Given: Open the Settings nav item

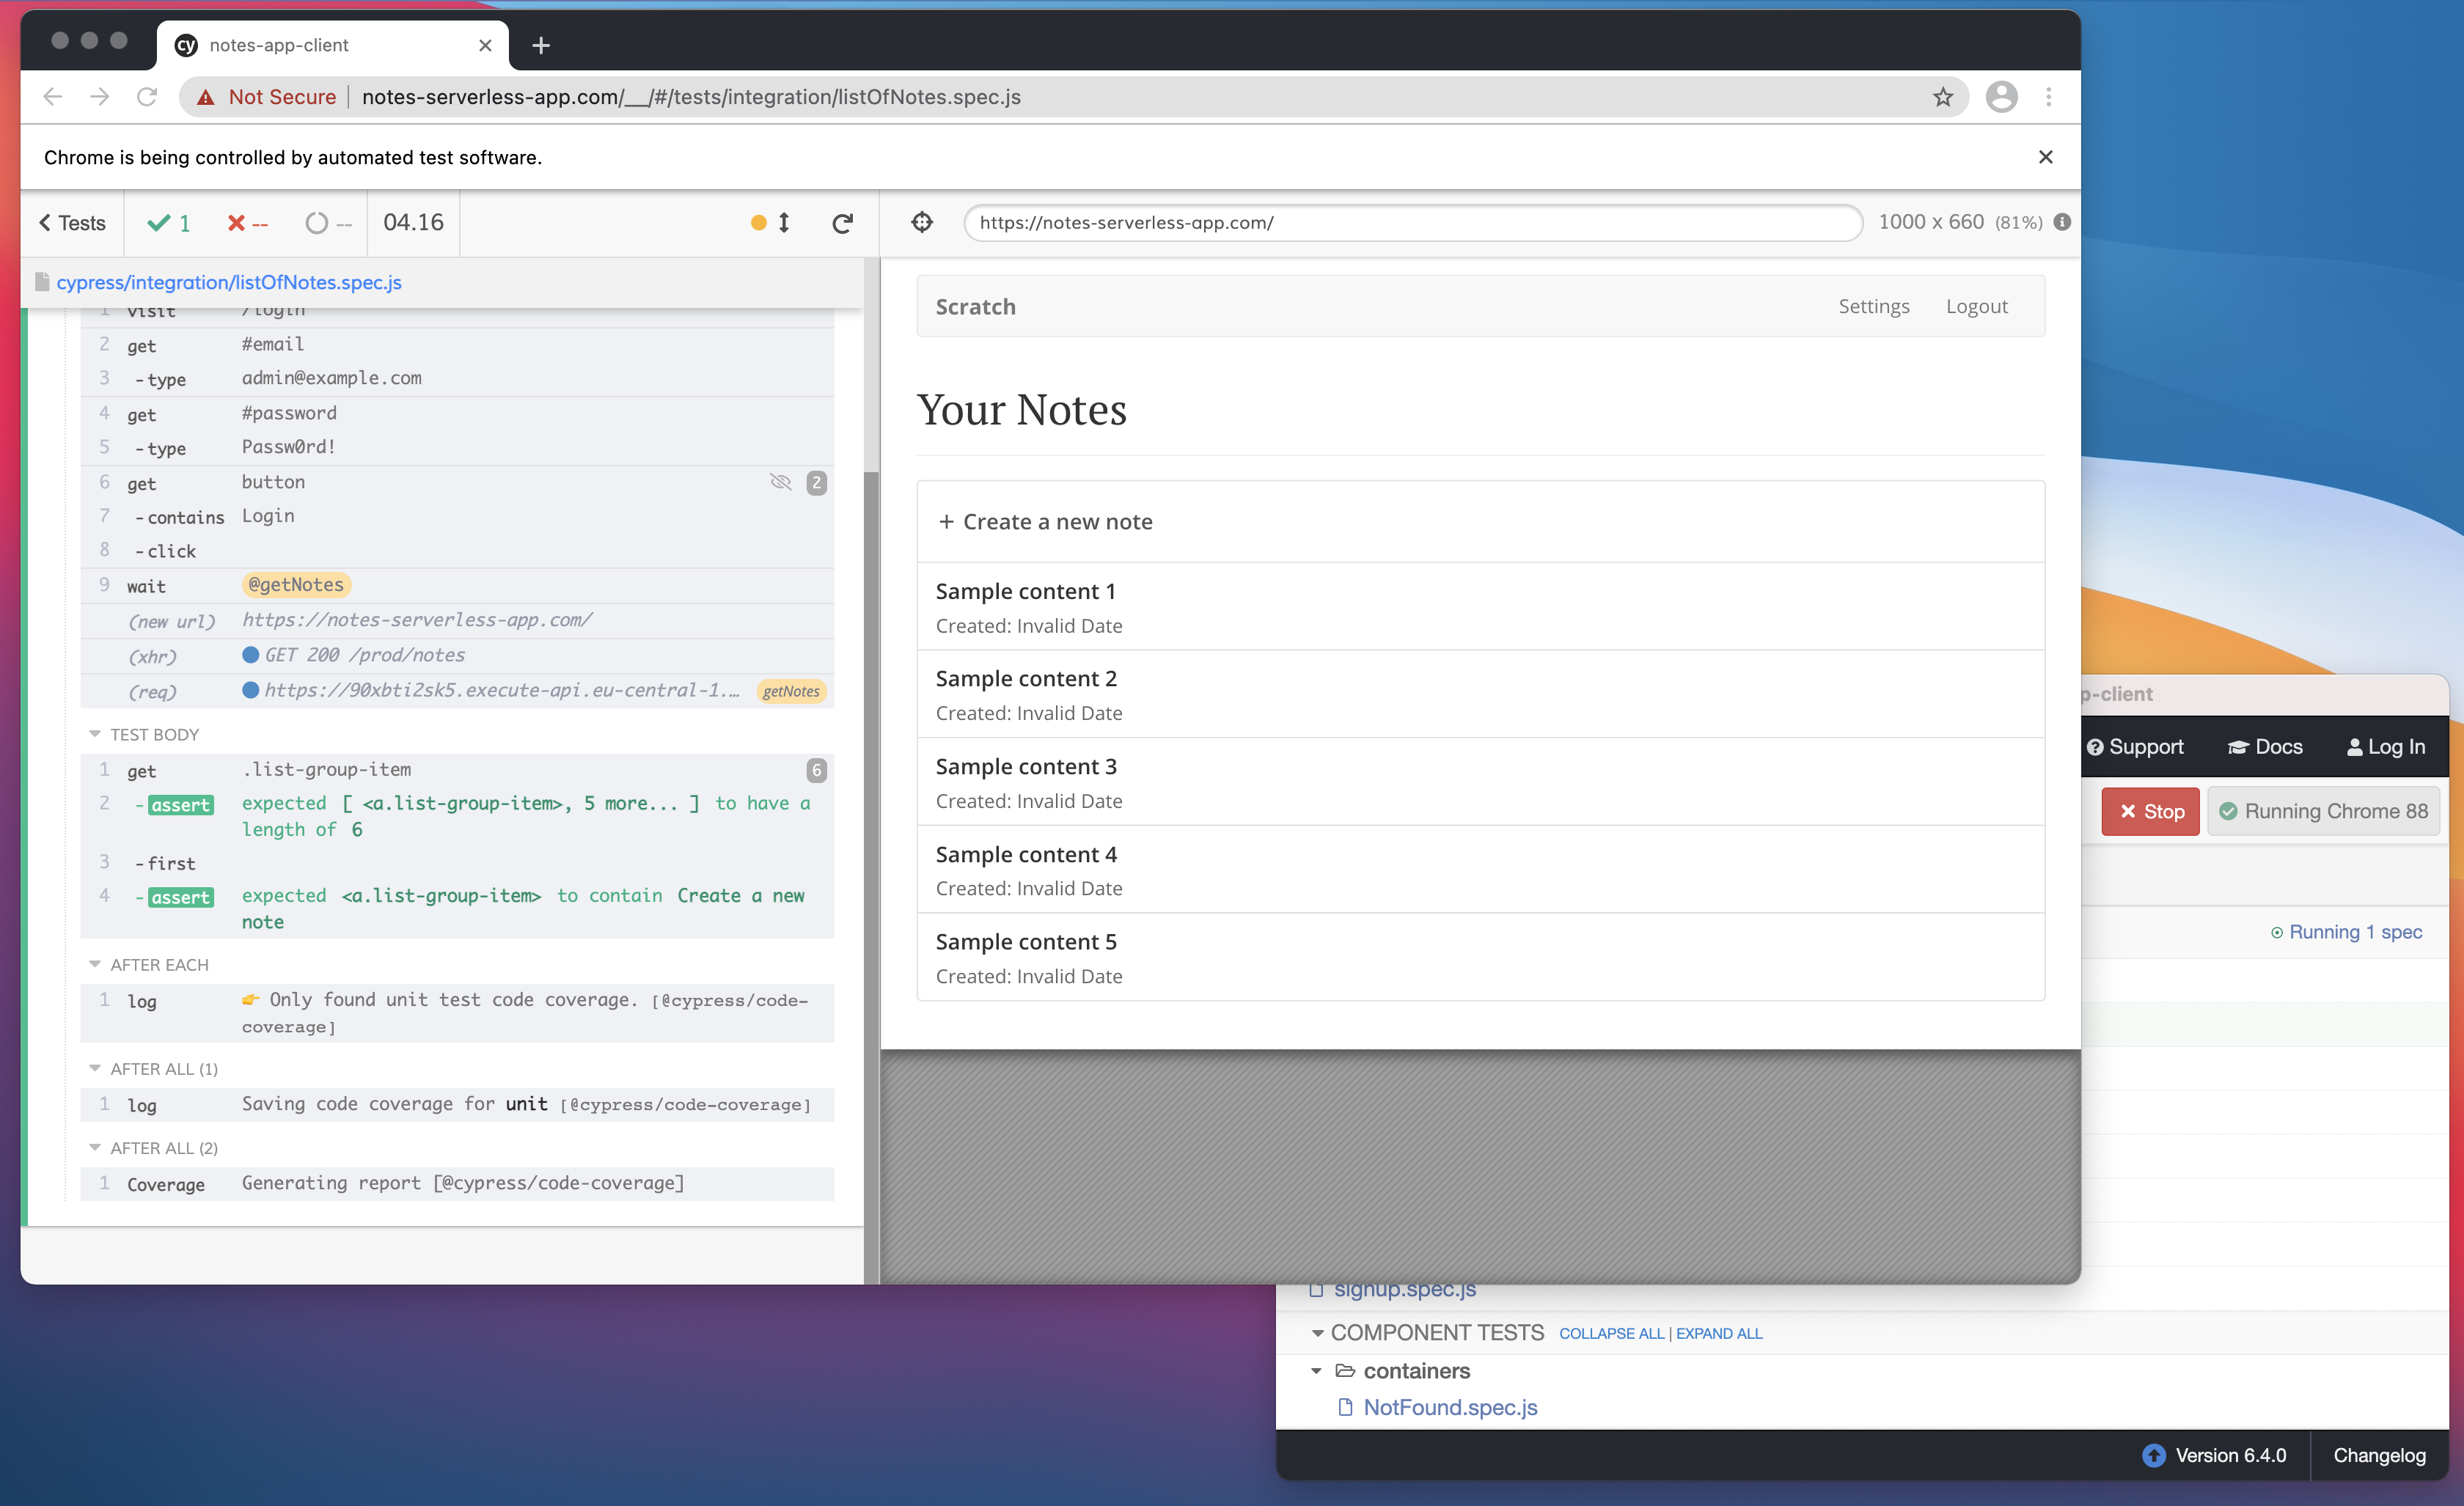Looking at the screenshot, I should tap(1873, 306).
